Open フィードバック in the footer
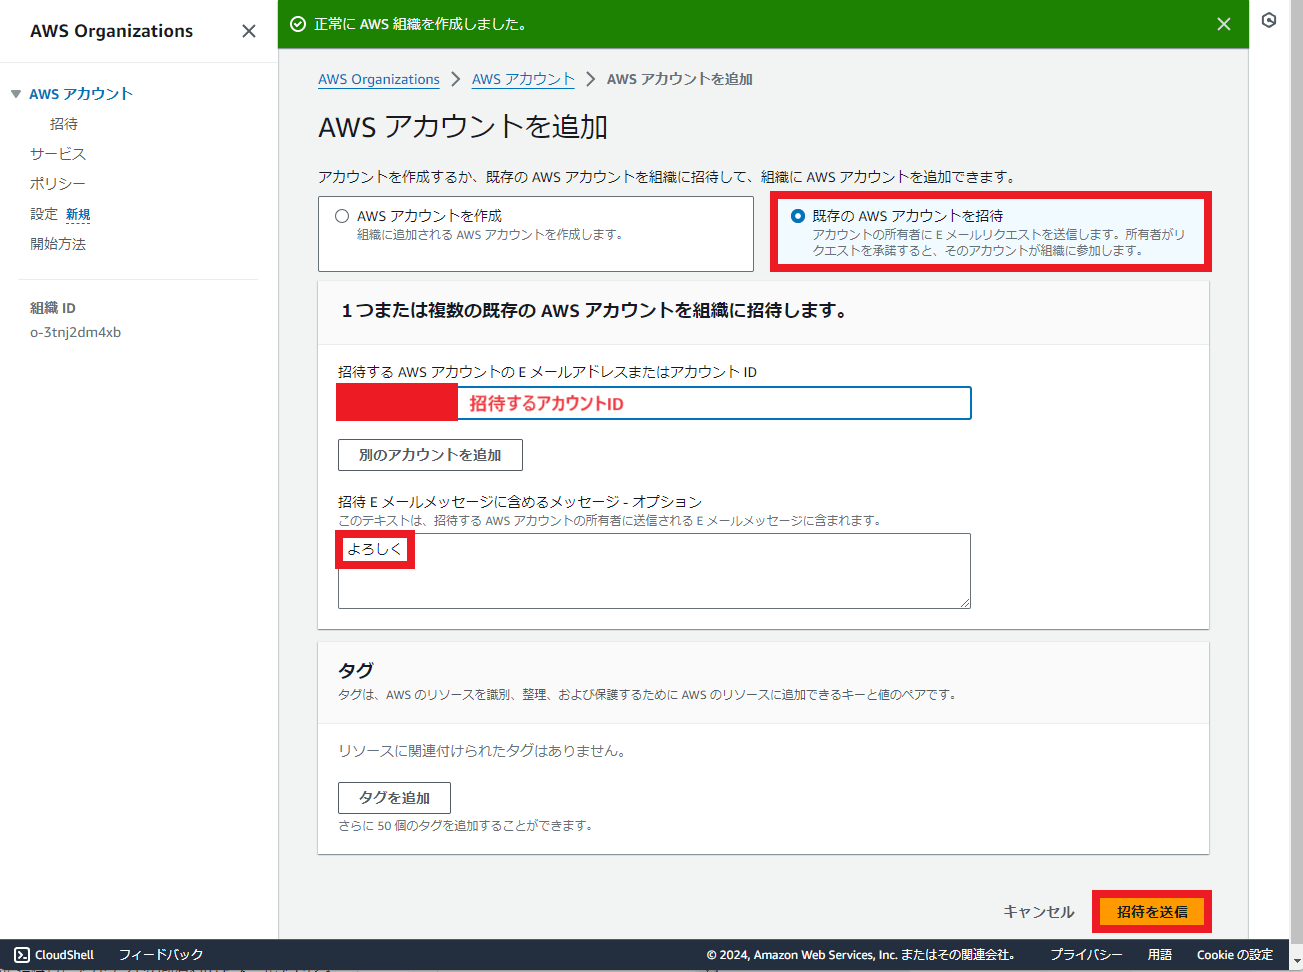The width and height of the screenshot is (1303, 972). [x=161, y=955]
